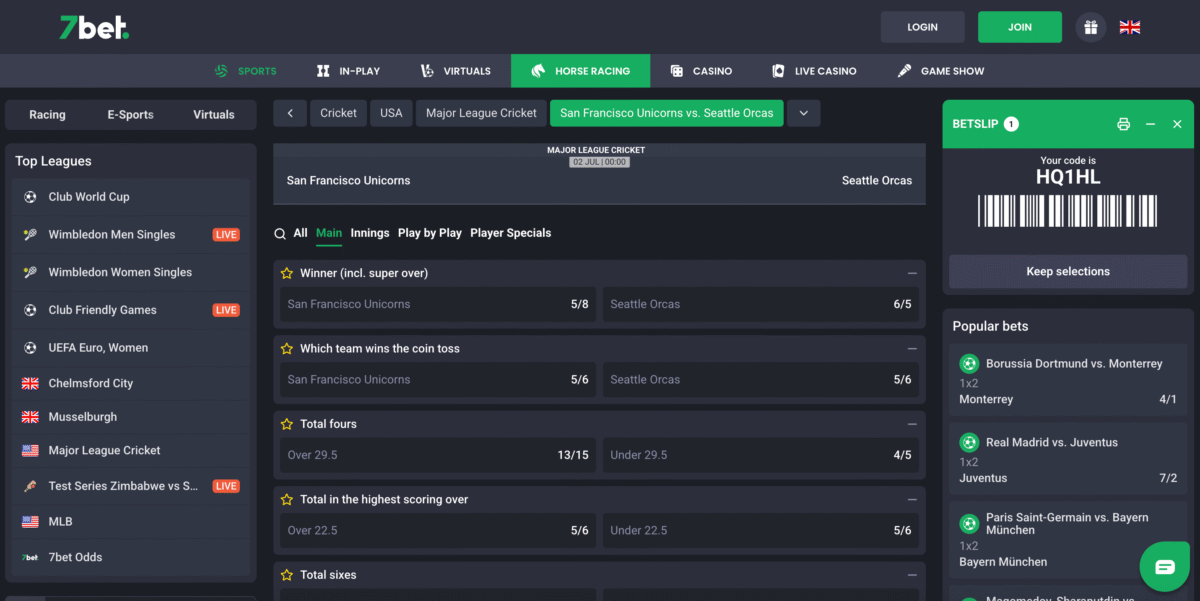Open Wimbledon Women Singles league
Screen dimensions: 1200x601
(x=131, y=272)
